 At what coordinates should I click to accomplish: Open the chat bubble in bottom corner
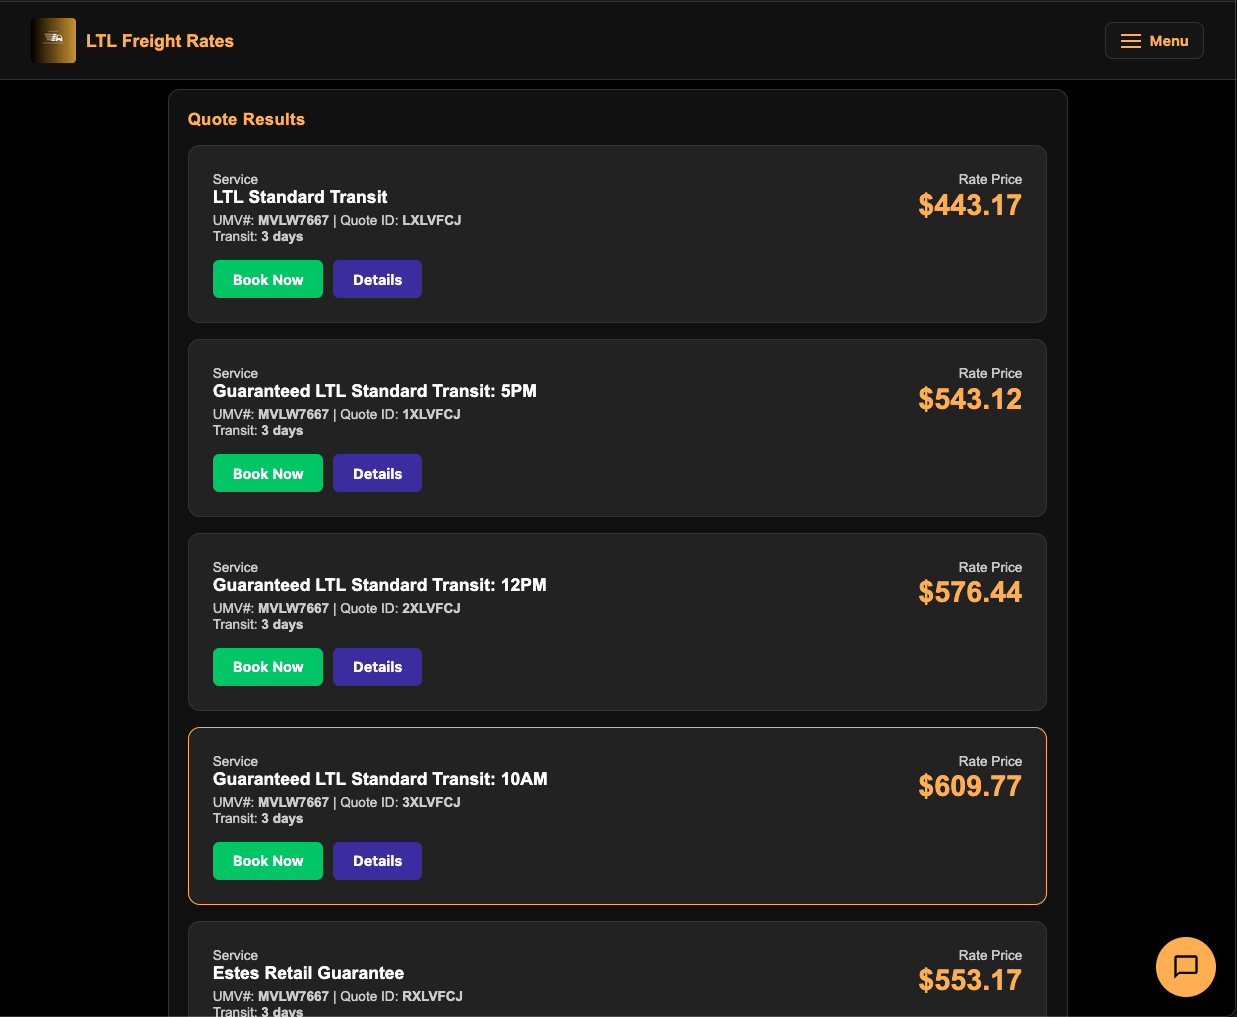pos(1185,966)
